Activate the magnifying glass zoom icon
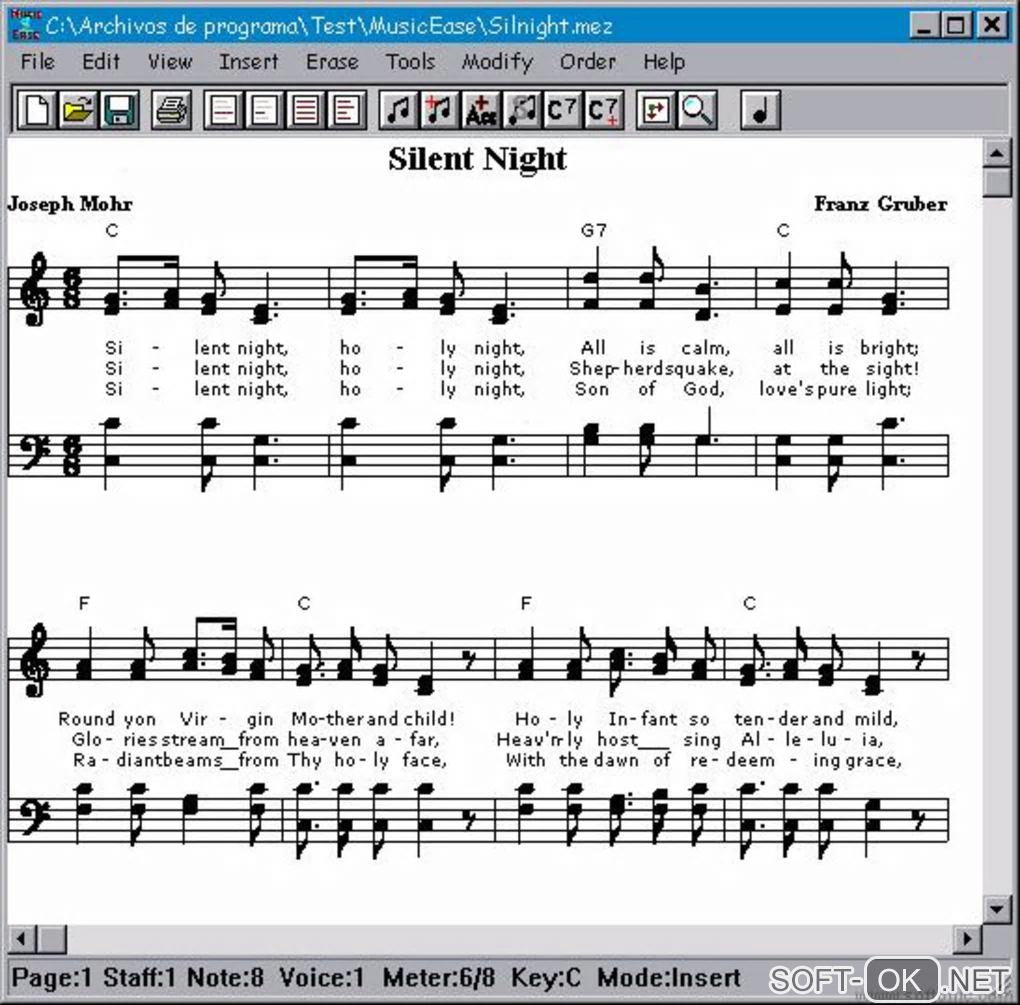The image size is (1020, 1005). (697, 110)
